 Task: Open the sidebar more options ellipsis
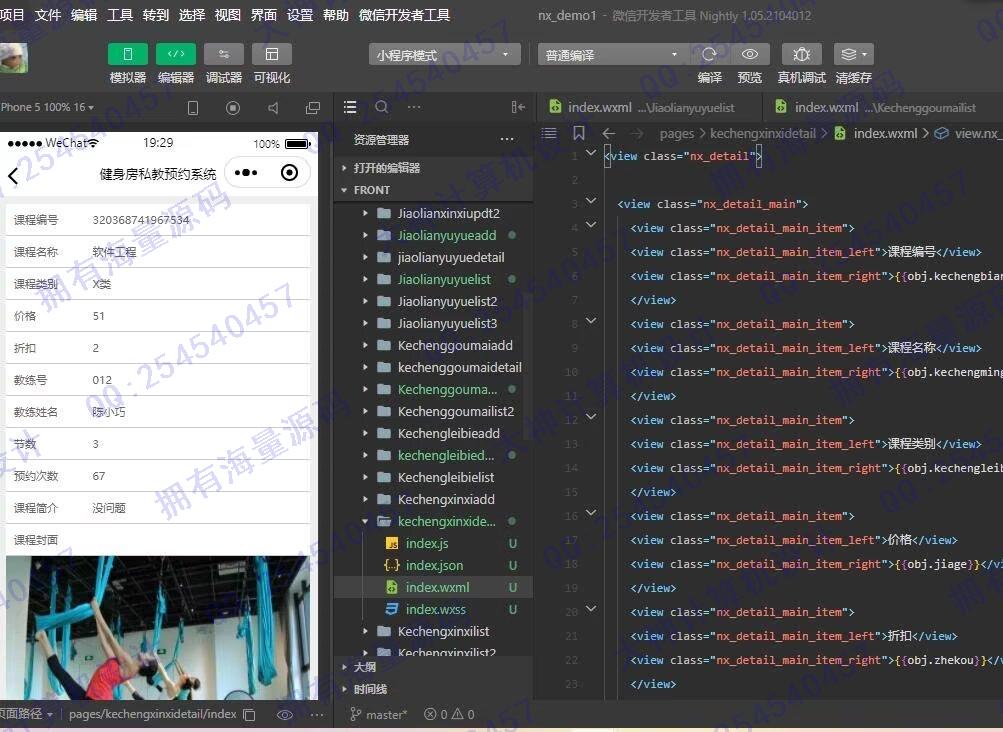414,107
